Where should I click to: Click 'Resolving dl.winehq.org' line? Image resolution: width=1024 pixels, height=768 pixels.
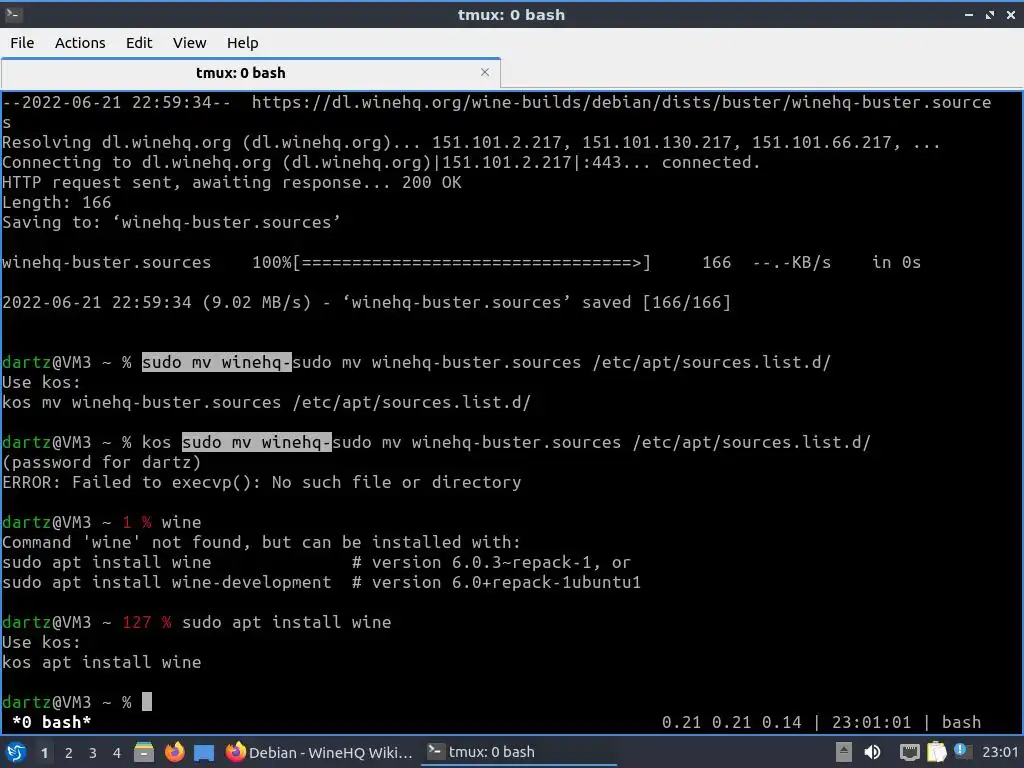click(471, 142)
